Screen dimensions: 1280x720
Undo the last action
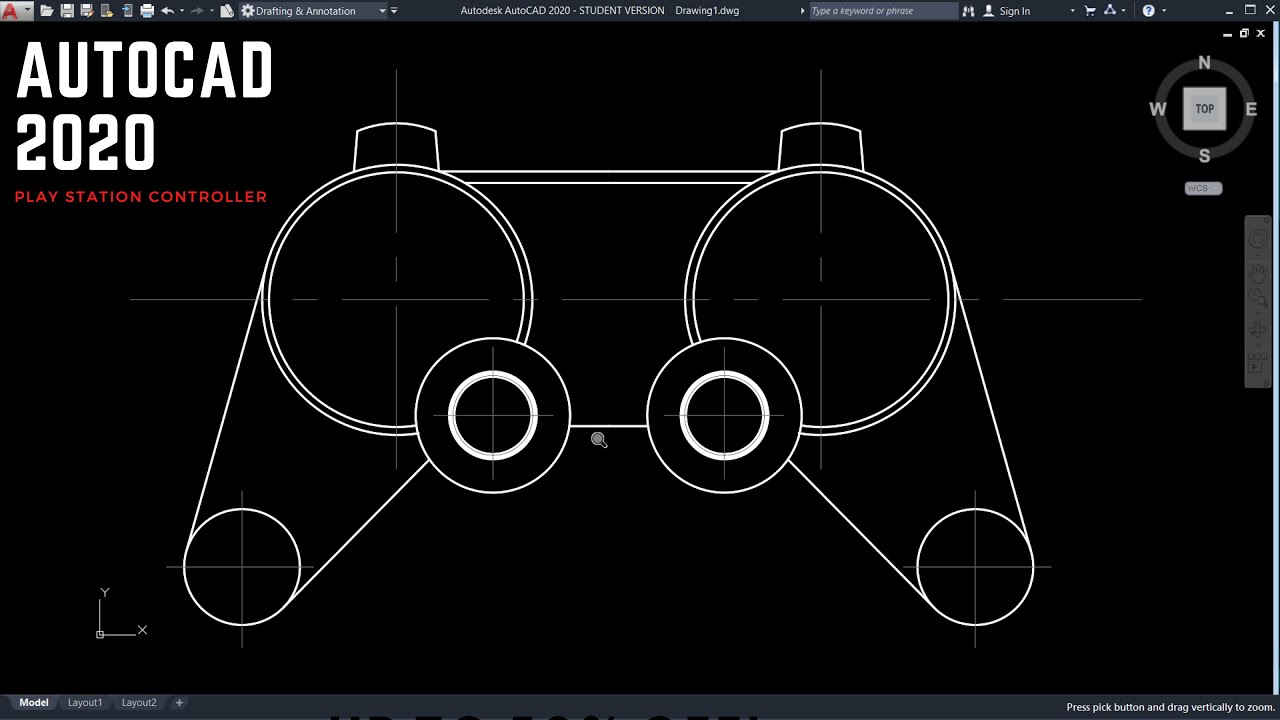(167, 11)
